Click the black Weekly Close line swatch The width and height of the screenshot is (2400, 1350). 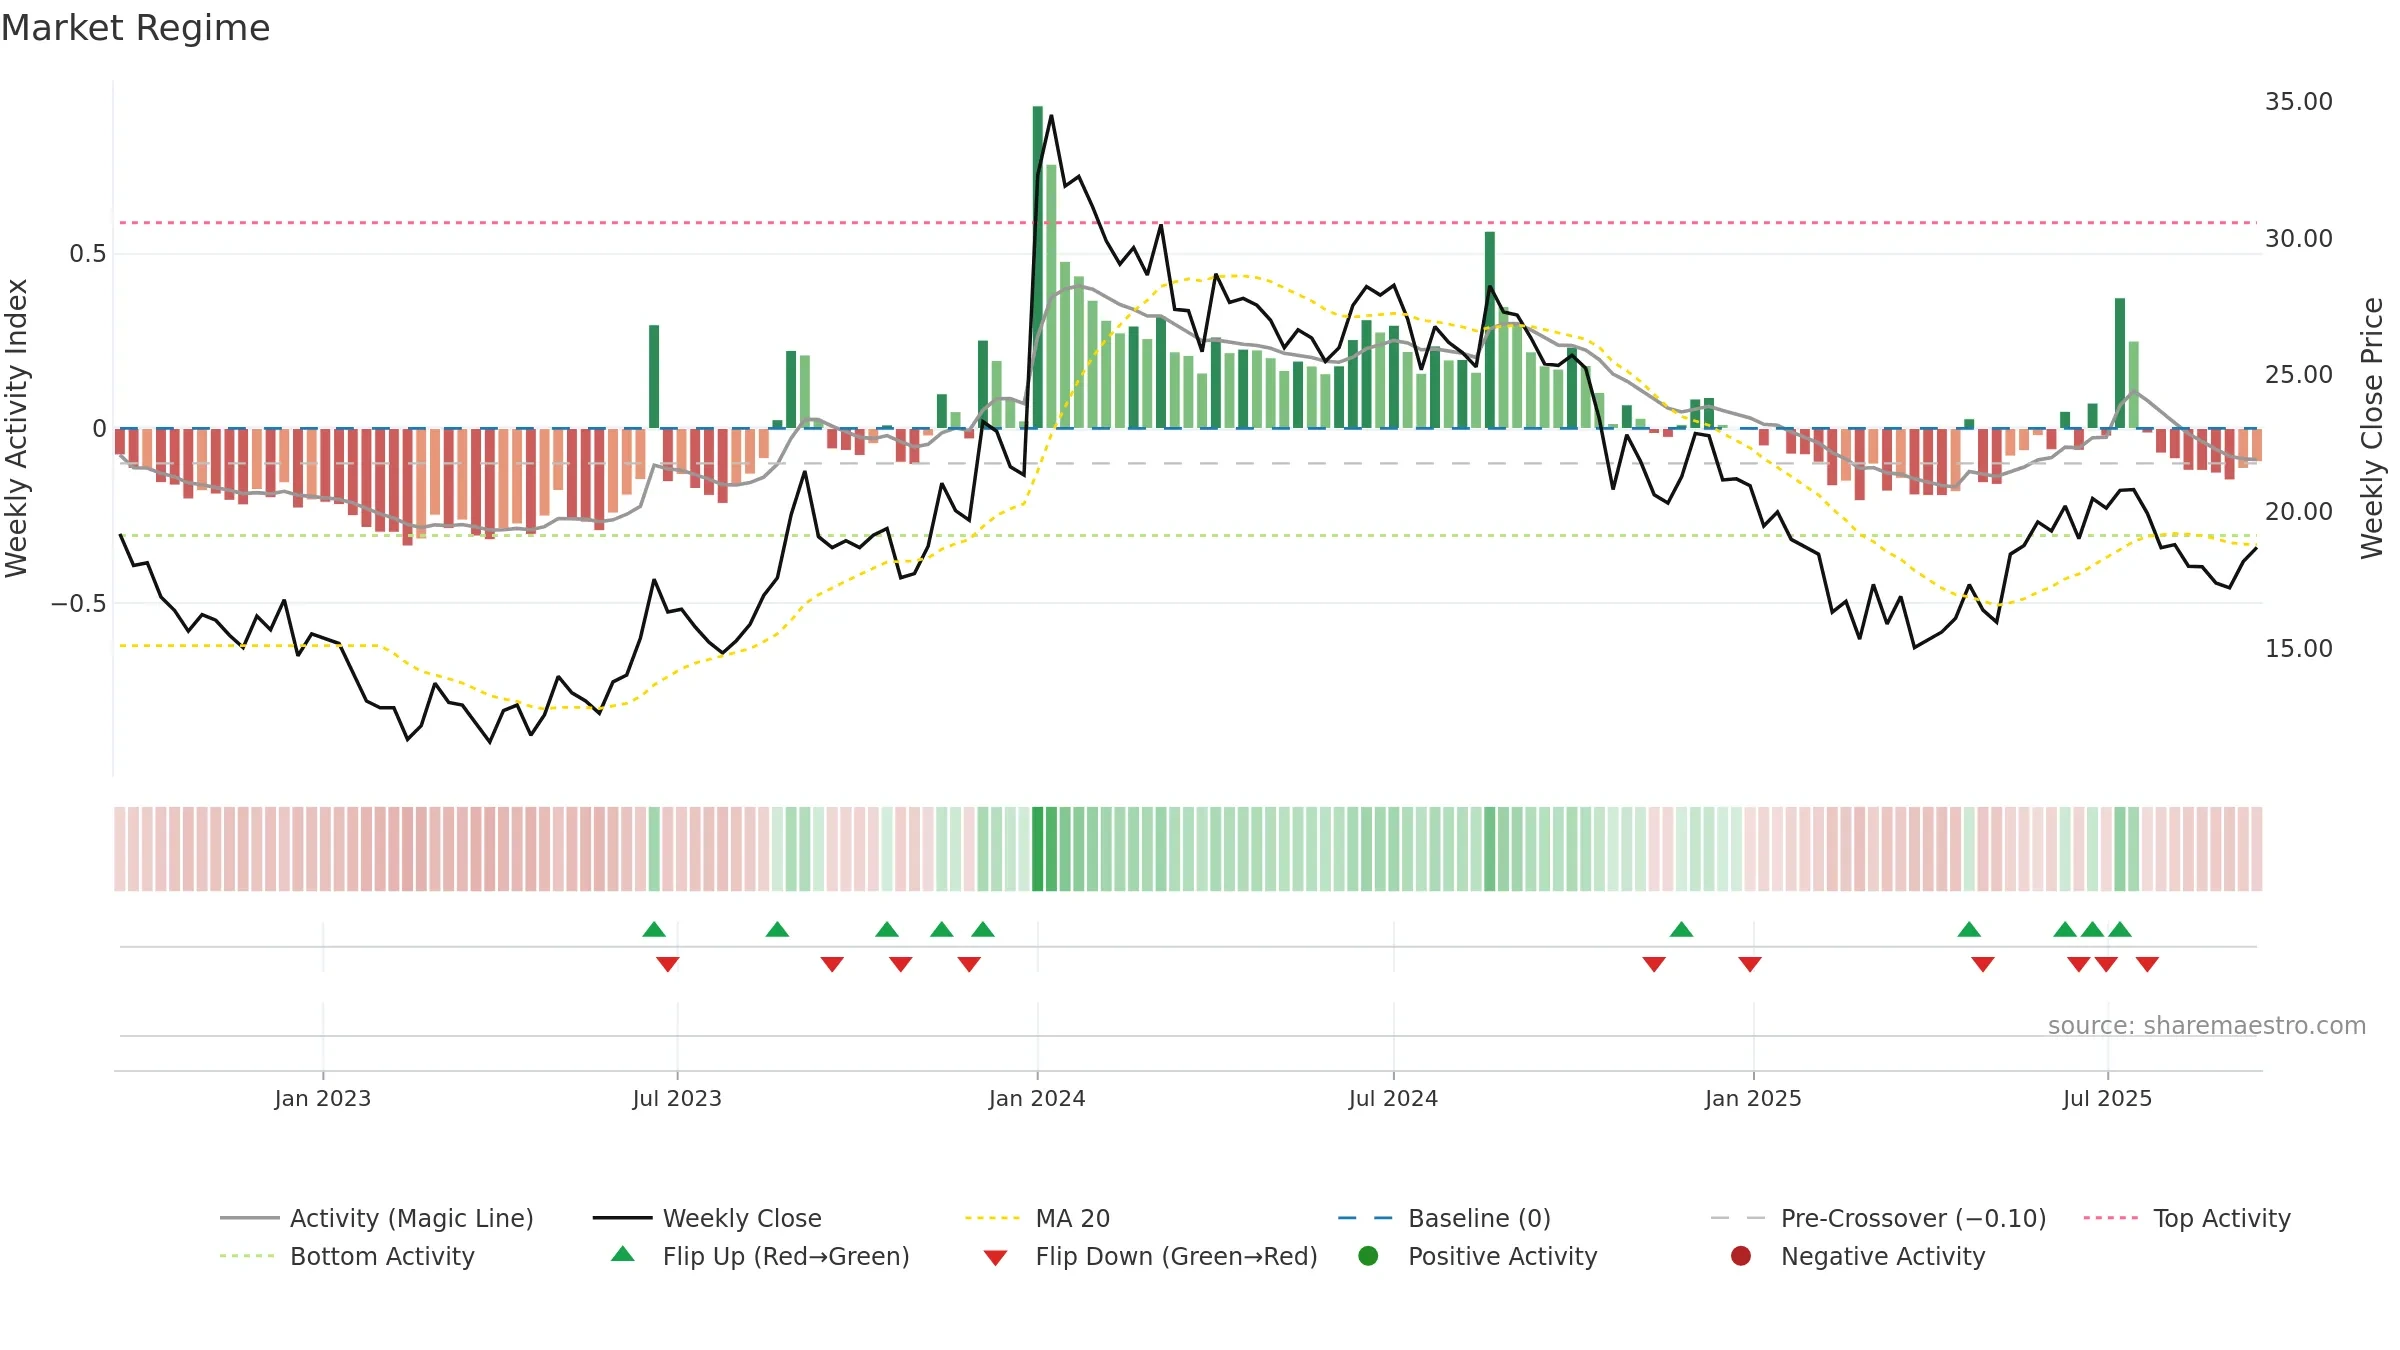tap(622, 1218)
